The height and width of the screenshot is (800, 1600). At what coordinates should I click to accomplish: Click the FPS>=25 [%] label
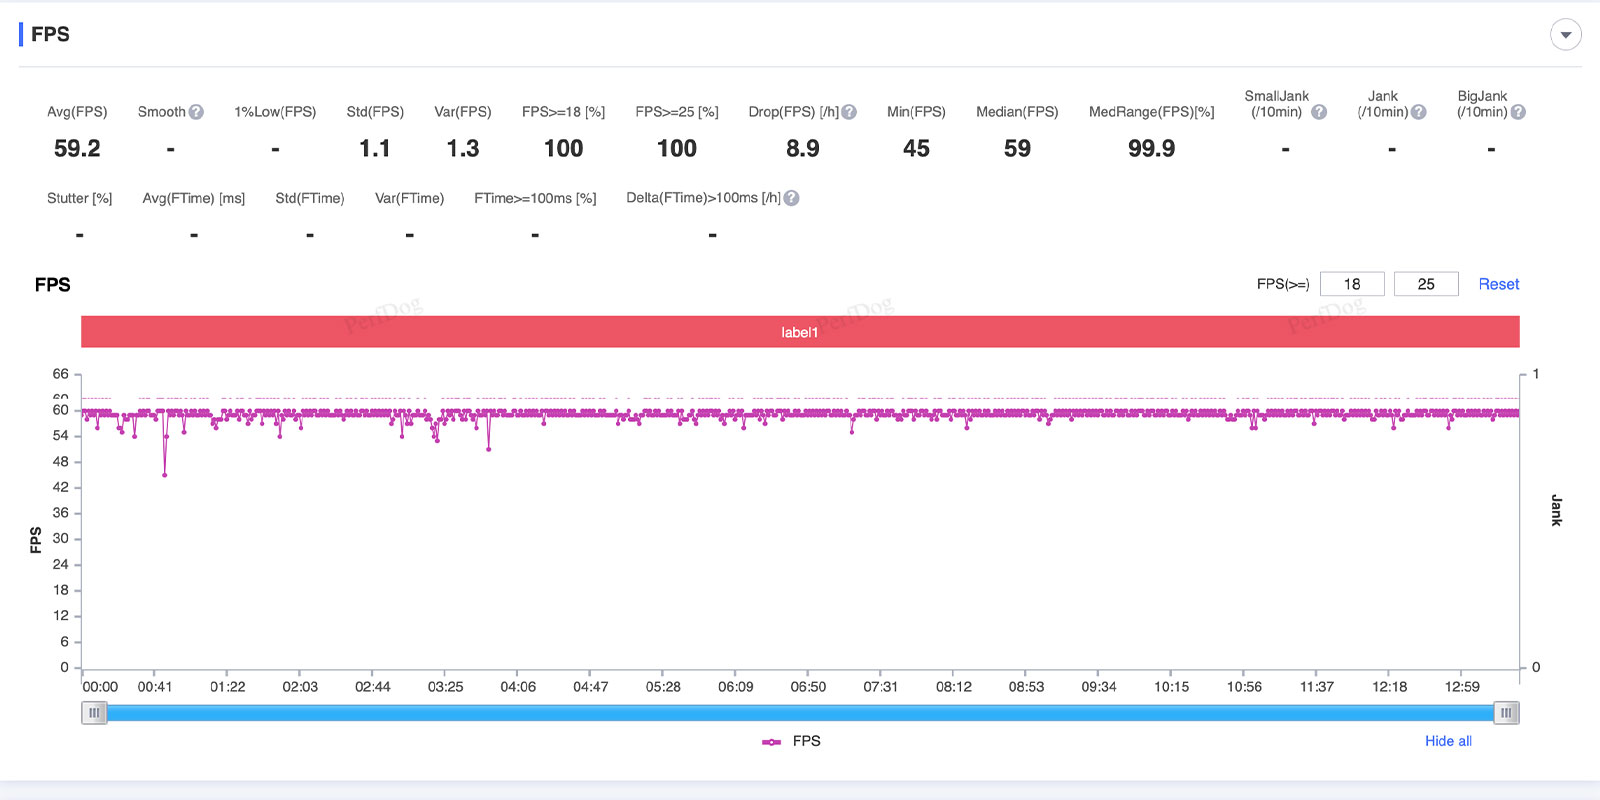[x=677, y=112]
